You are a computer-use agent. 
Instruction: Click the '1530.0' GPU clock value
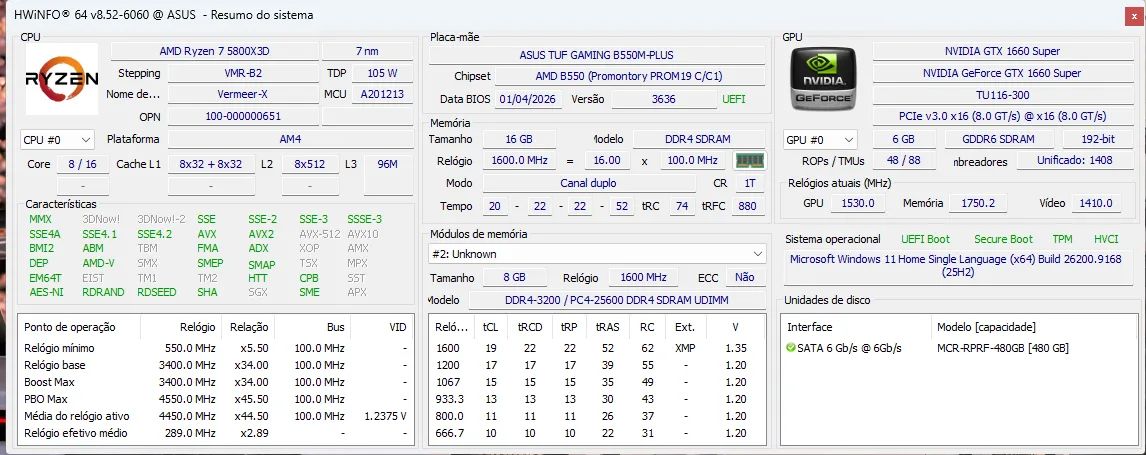(x=858, y=204)
